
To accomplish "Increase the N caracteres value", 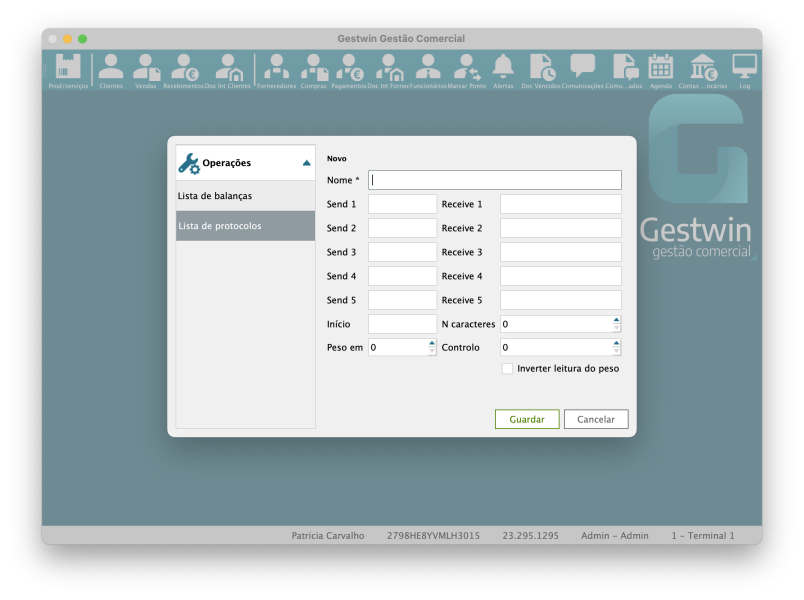I will coord(616,320).
